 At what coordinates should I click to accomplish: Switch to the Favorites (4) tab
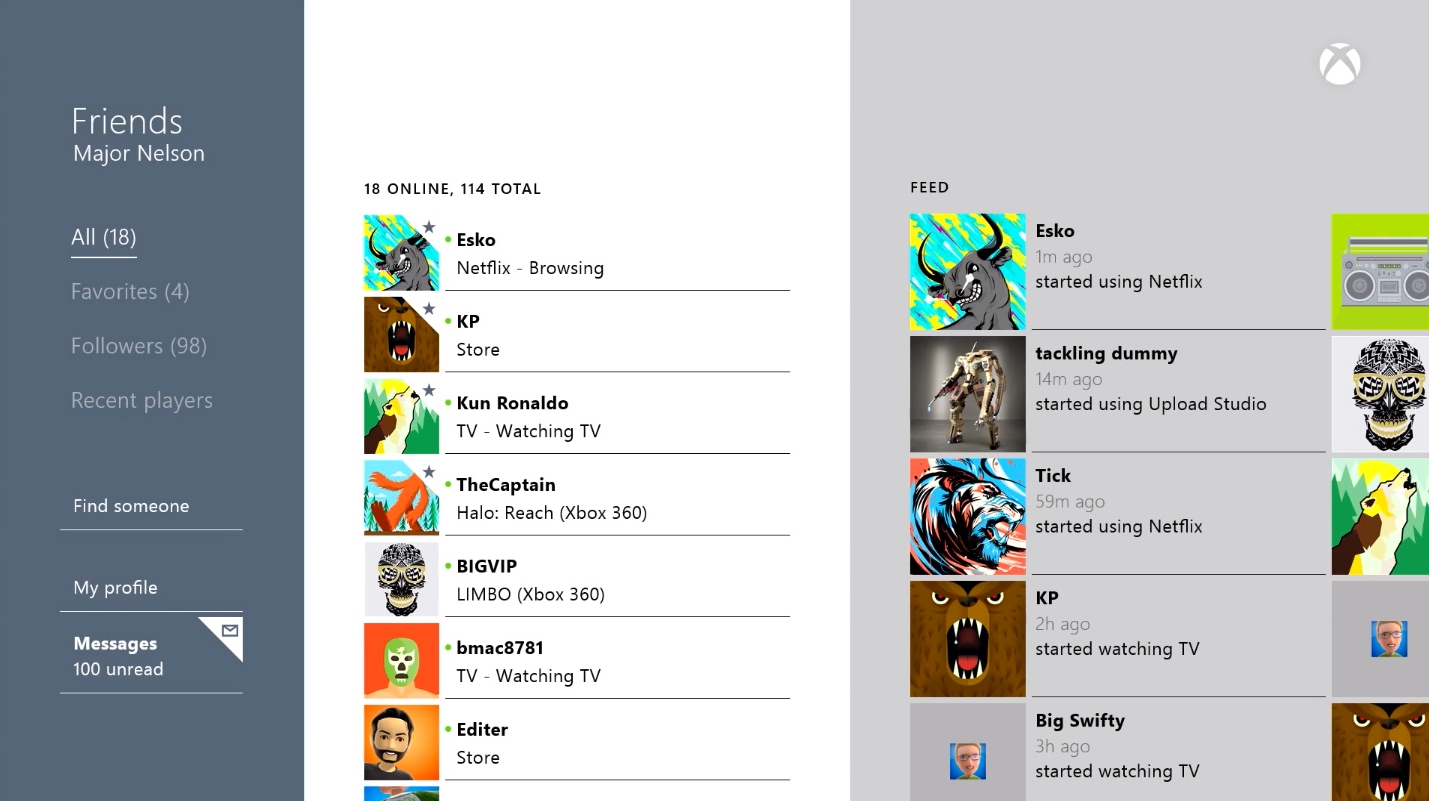coord(130,291)
